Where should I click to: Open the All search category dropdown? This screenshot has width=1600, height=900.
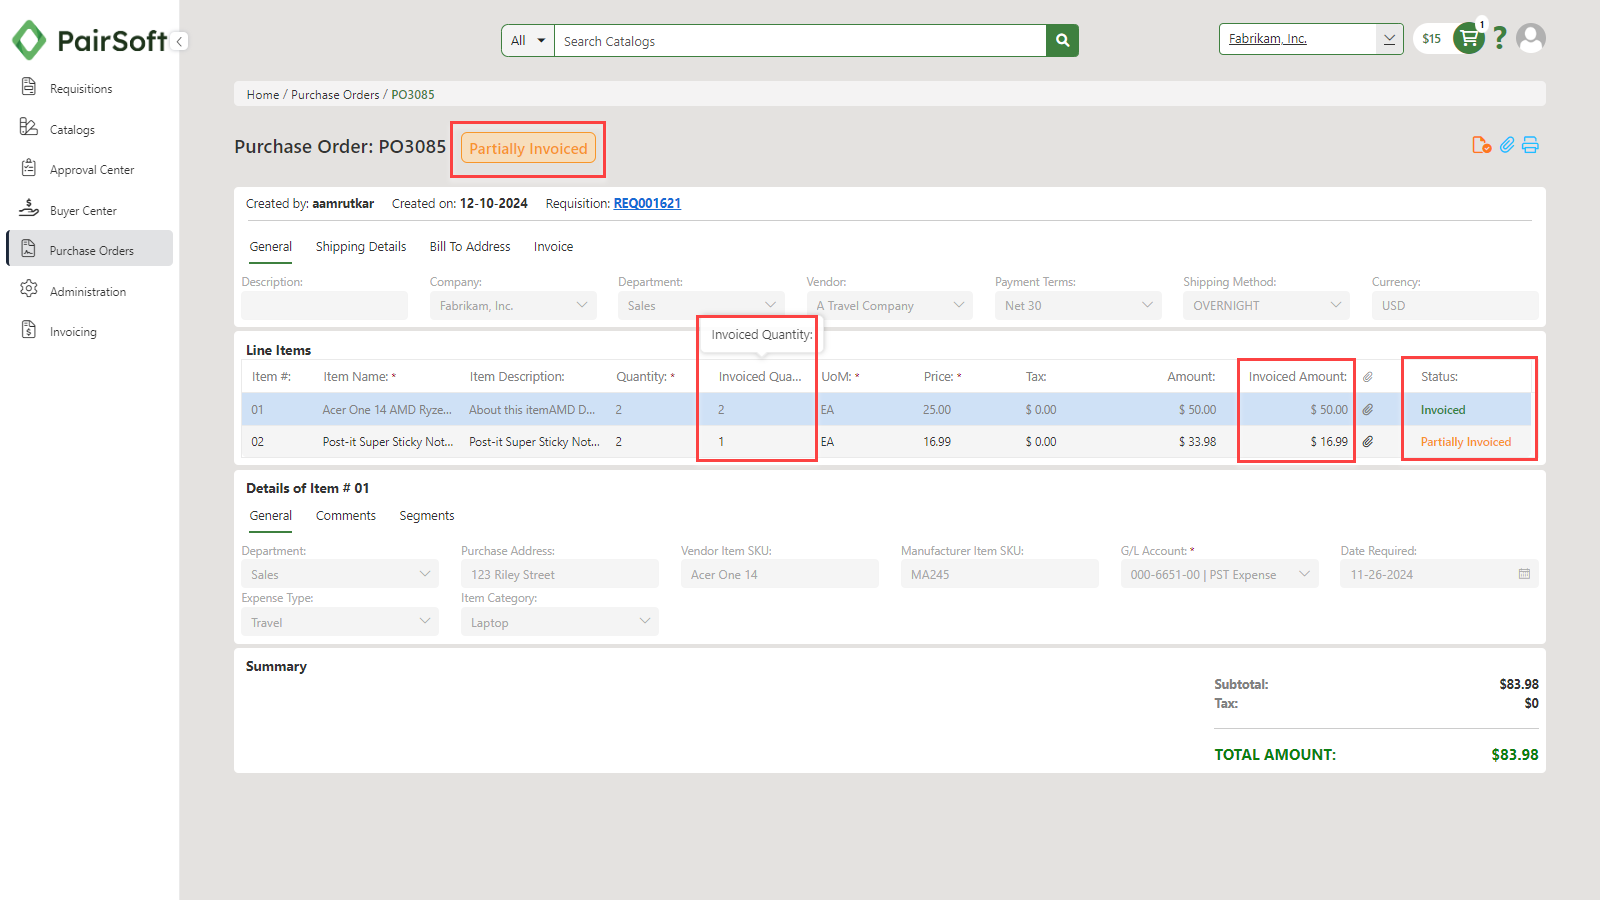[528, 41]
